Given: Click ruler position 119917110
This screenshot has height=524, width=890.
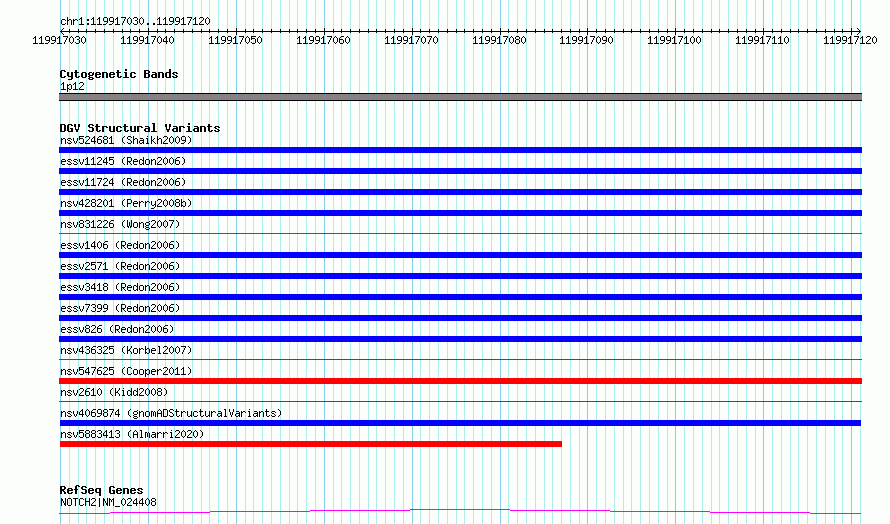Looking at the screenshot, I should (x=762, y=40).
